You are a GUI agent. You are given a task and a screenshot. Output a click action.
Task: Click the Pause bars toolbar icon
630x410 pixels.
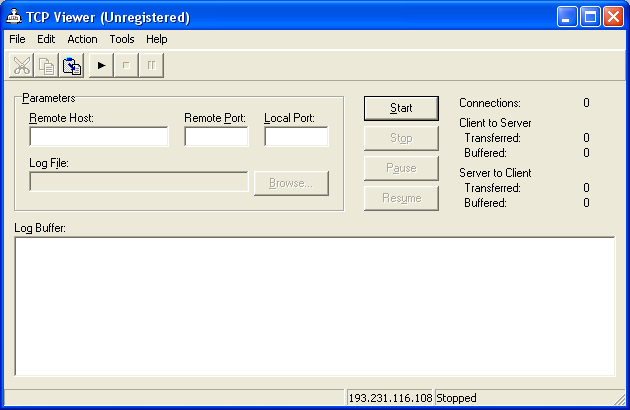pos(151,66)
